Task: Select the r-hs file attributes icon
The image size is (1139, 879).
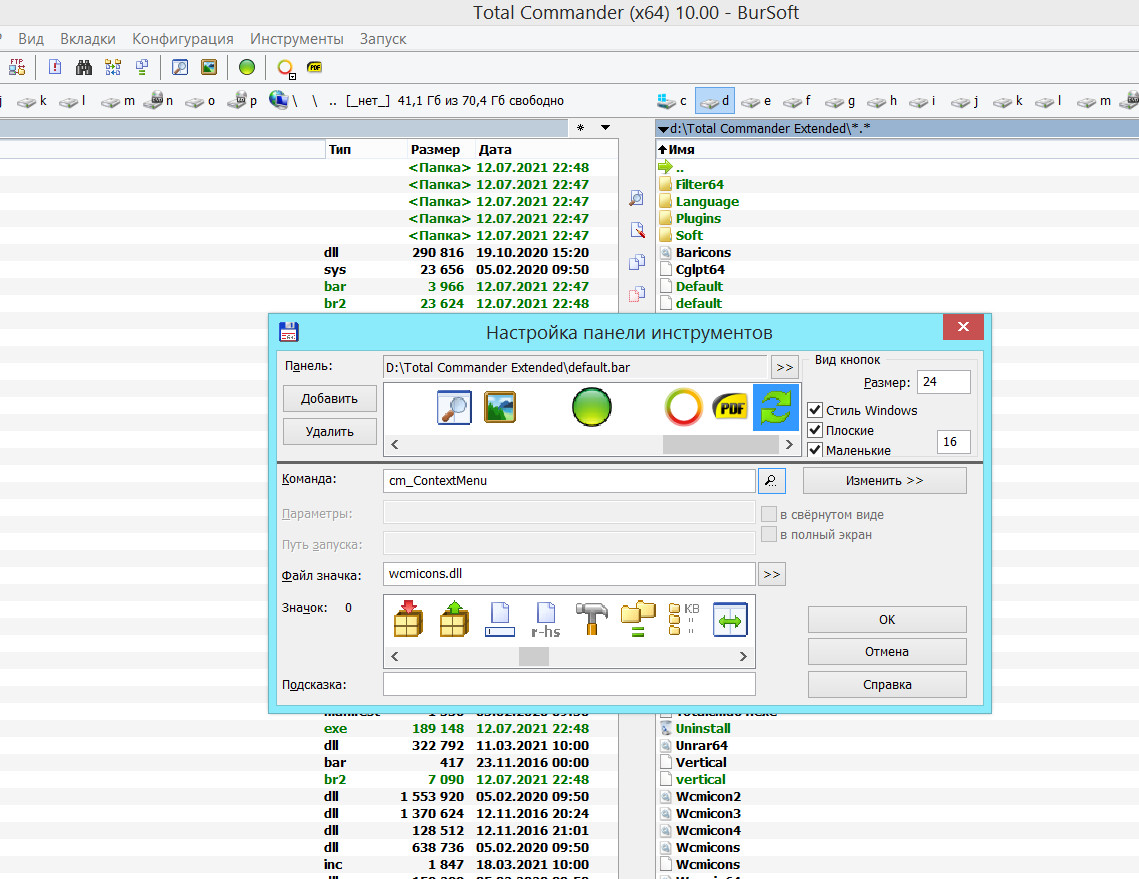Action: pos(545,619)
